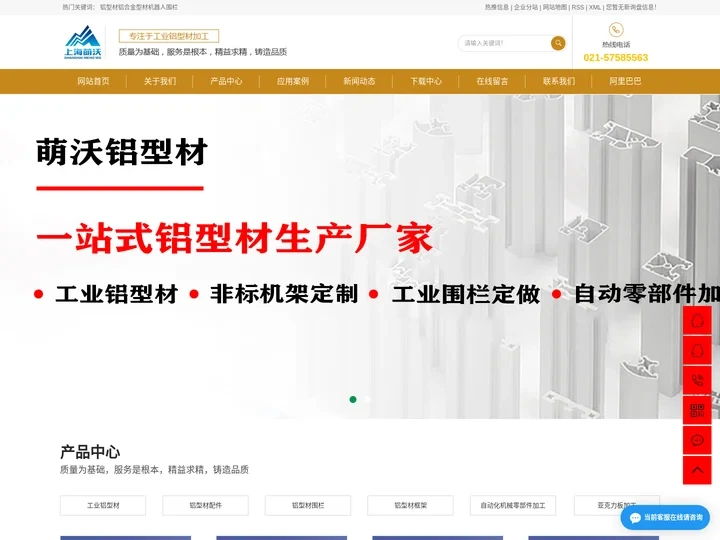The height and width of the screenshot is (540, 720).
Task: Click the 您暂无新询盘信息 link
Action: (x=631, y=7)
